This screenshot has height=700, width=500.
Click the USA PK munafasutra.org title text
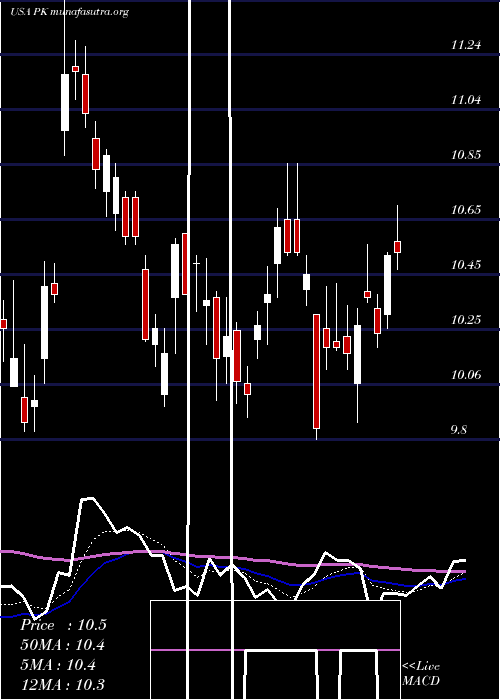[70, 12]
